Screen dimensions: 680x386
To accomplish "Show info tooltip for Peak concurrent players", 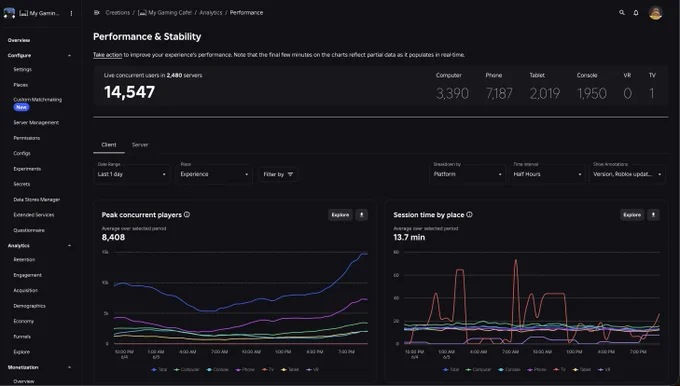I will tap(187, 215).
